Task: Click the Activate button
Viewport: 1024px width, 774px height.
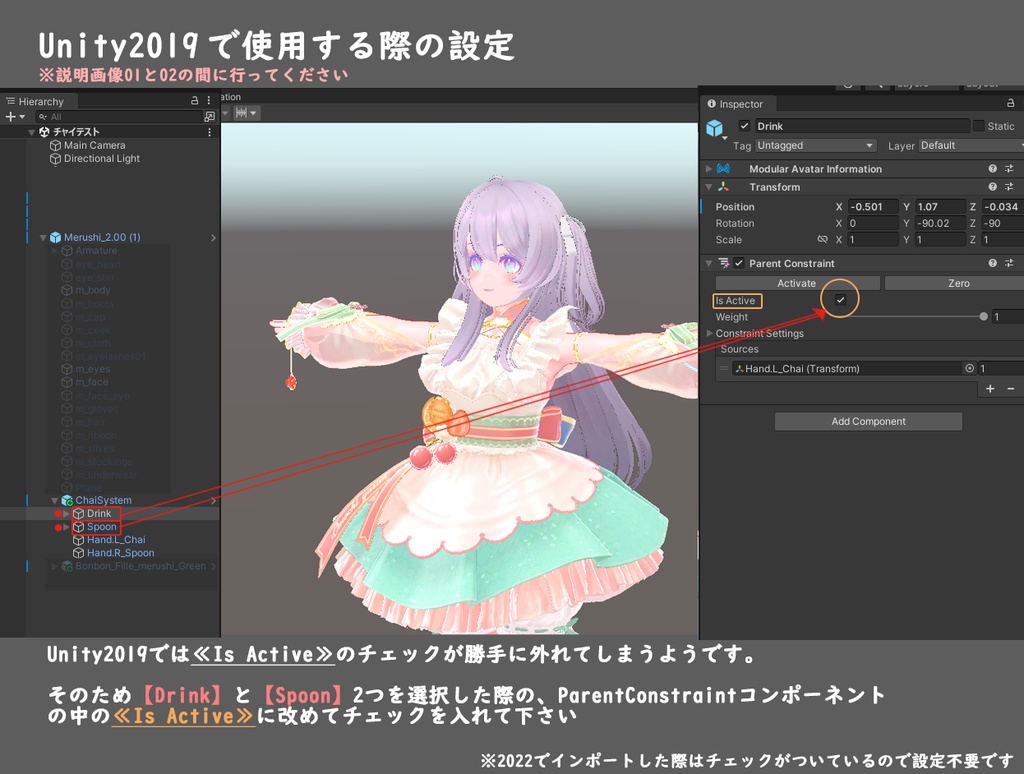Action: click(x=797, y=283)
